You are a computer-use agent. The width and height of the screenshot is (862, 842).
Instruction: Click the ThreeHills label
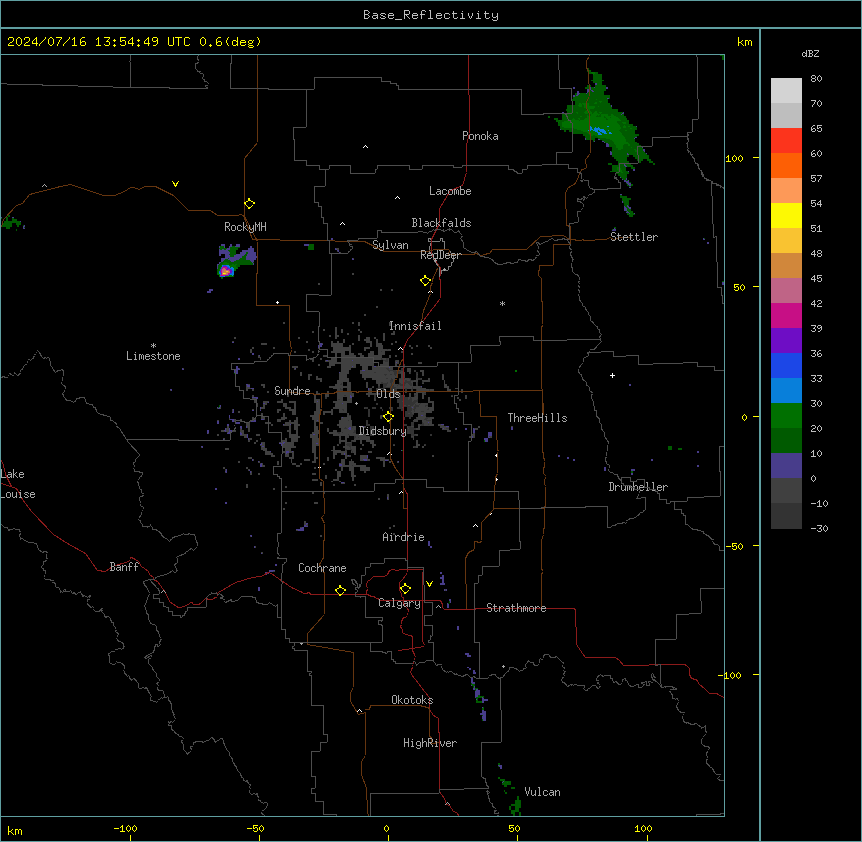point(537,418)
